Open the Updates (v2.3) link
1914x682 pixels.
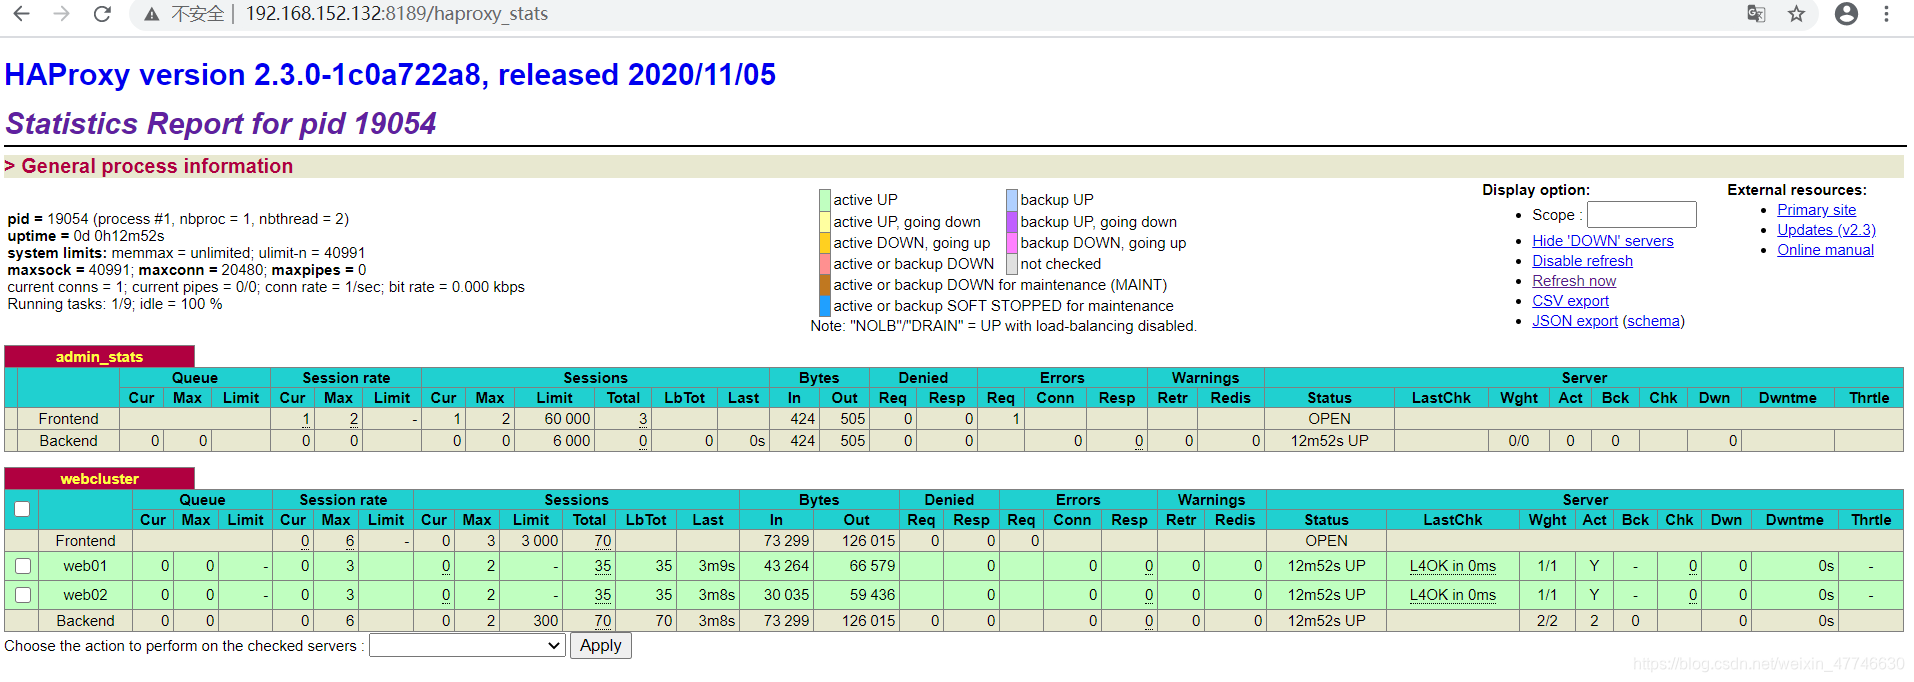tap(1826, 230)
